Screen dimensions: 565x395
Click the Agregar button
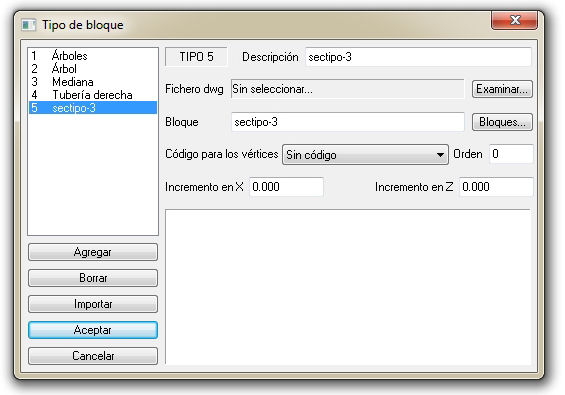93,252
